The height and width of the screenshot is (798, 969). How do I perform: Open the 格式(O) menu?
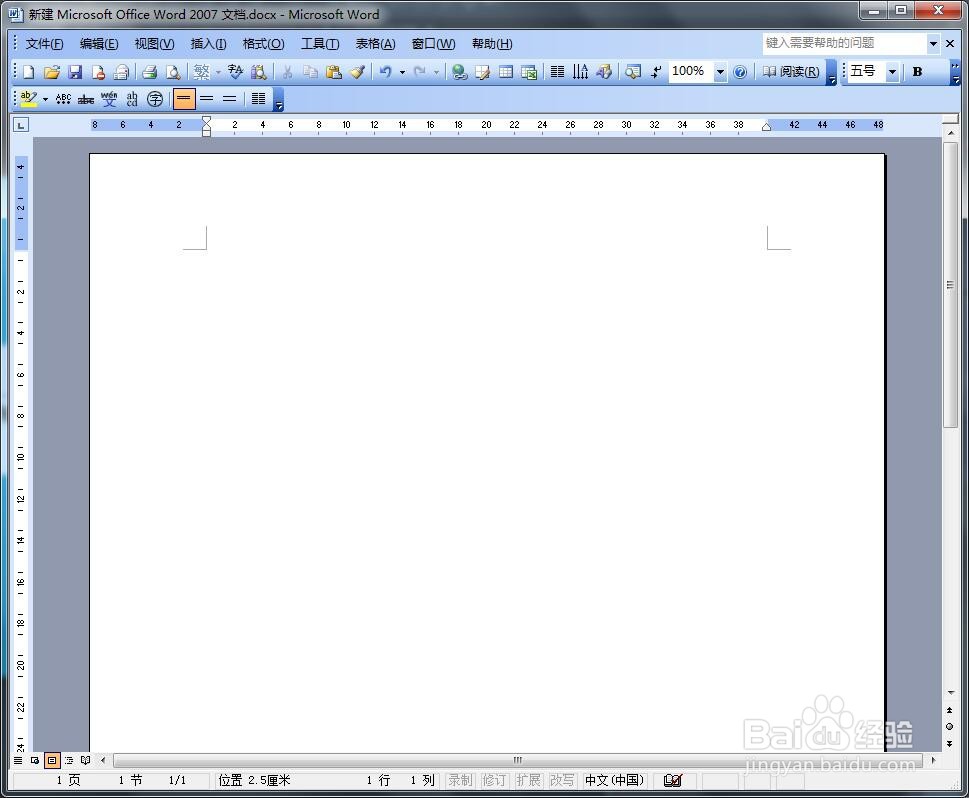click(263, 44)
